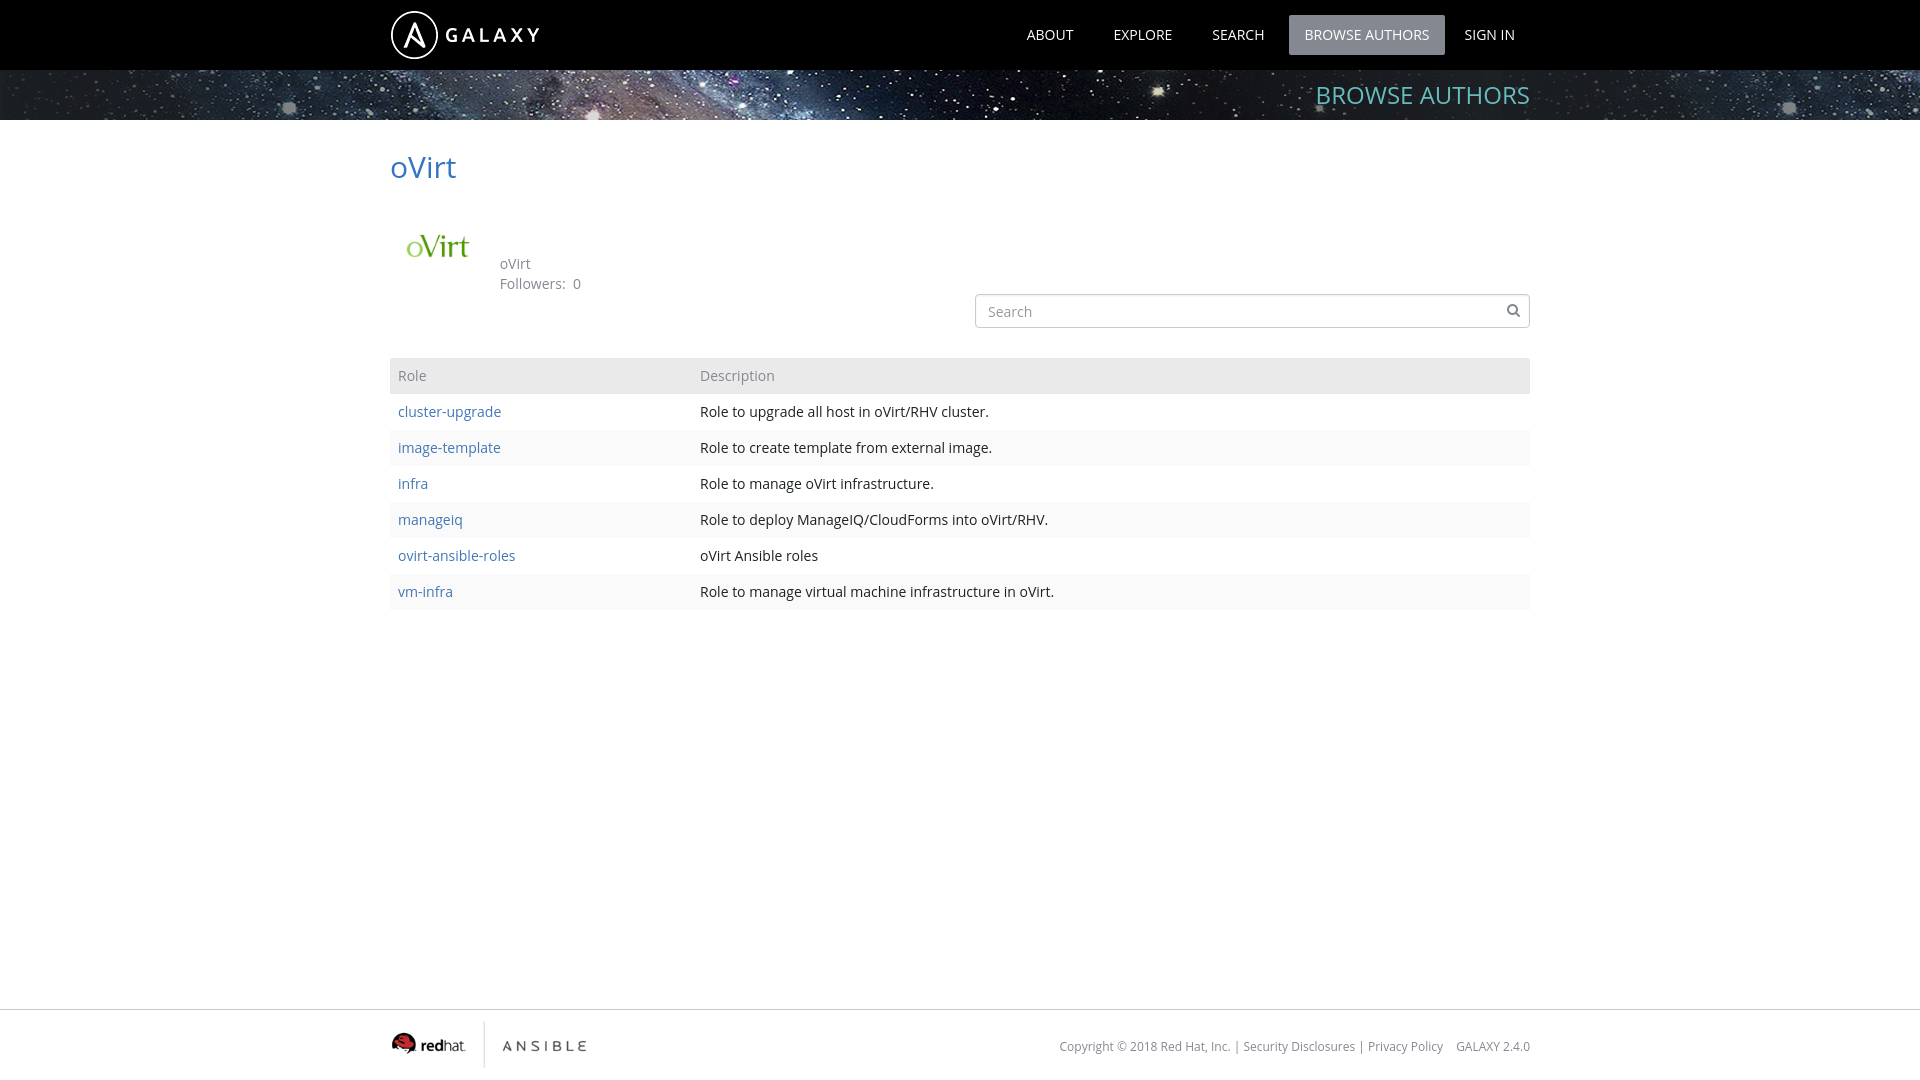Click the Ansible logo in footer
Screen dimensions: 1920x1080
pos(544,1046)
